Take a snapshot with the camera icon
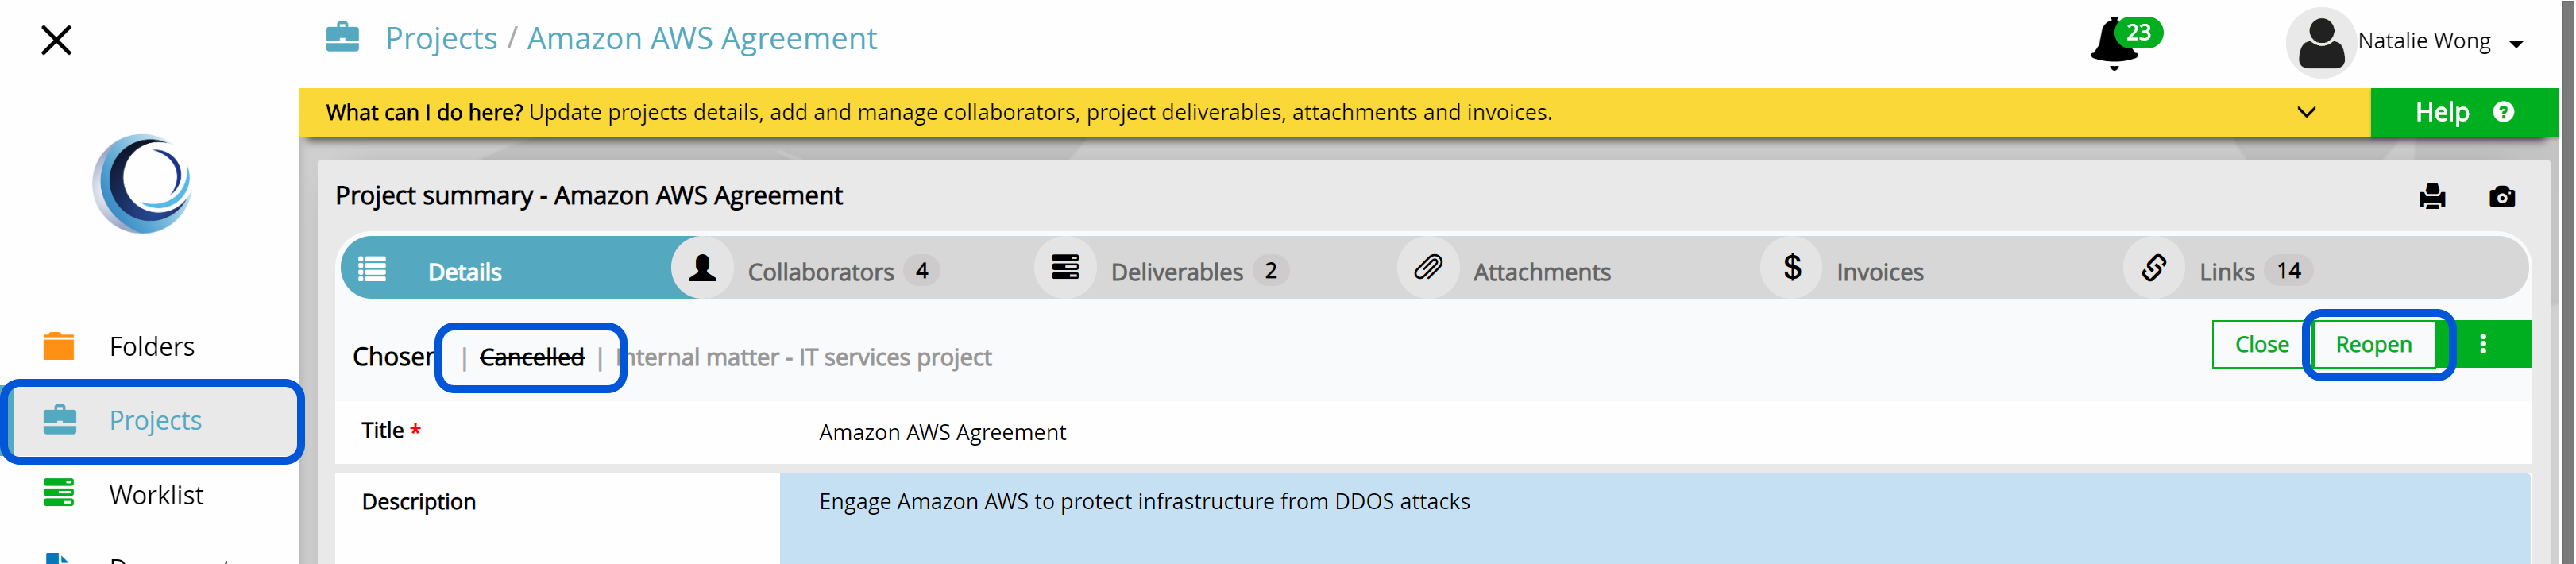The width and height of the screenshot is (2576, 564). (x=2502, y=196)
